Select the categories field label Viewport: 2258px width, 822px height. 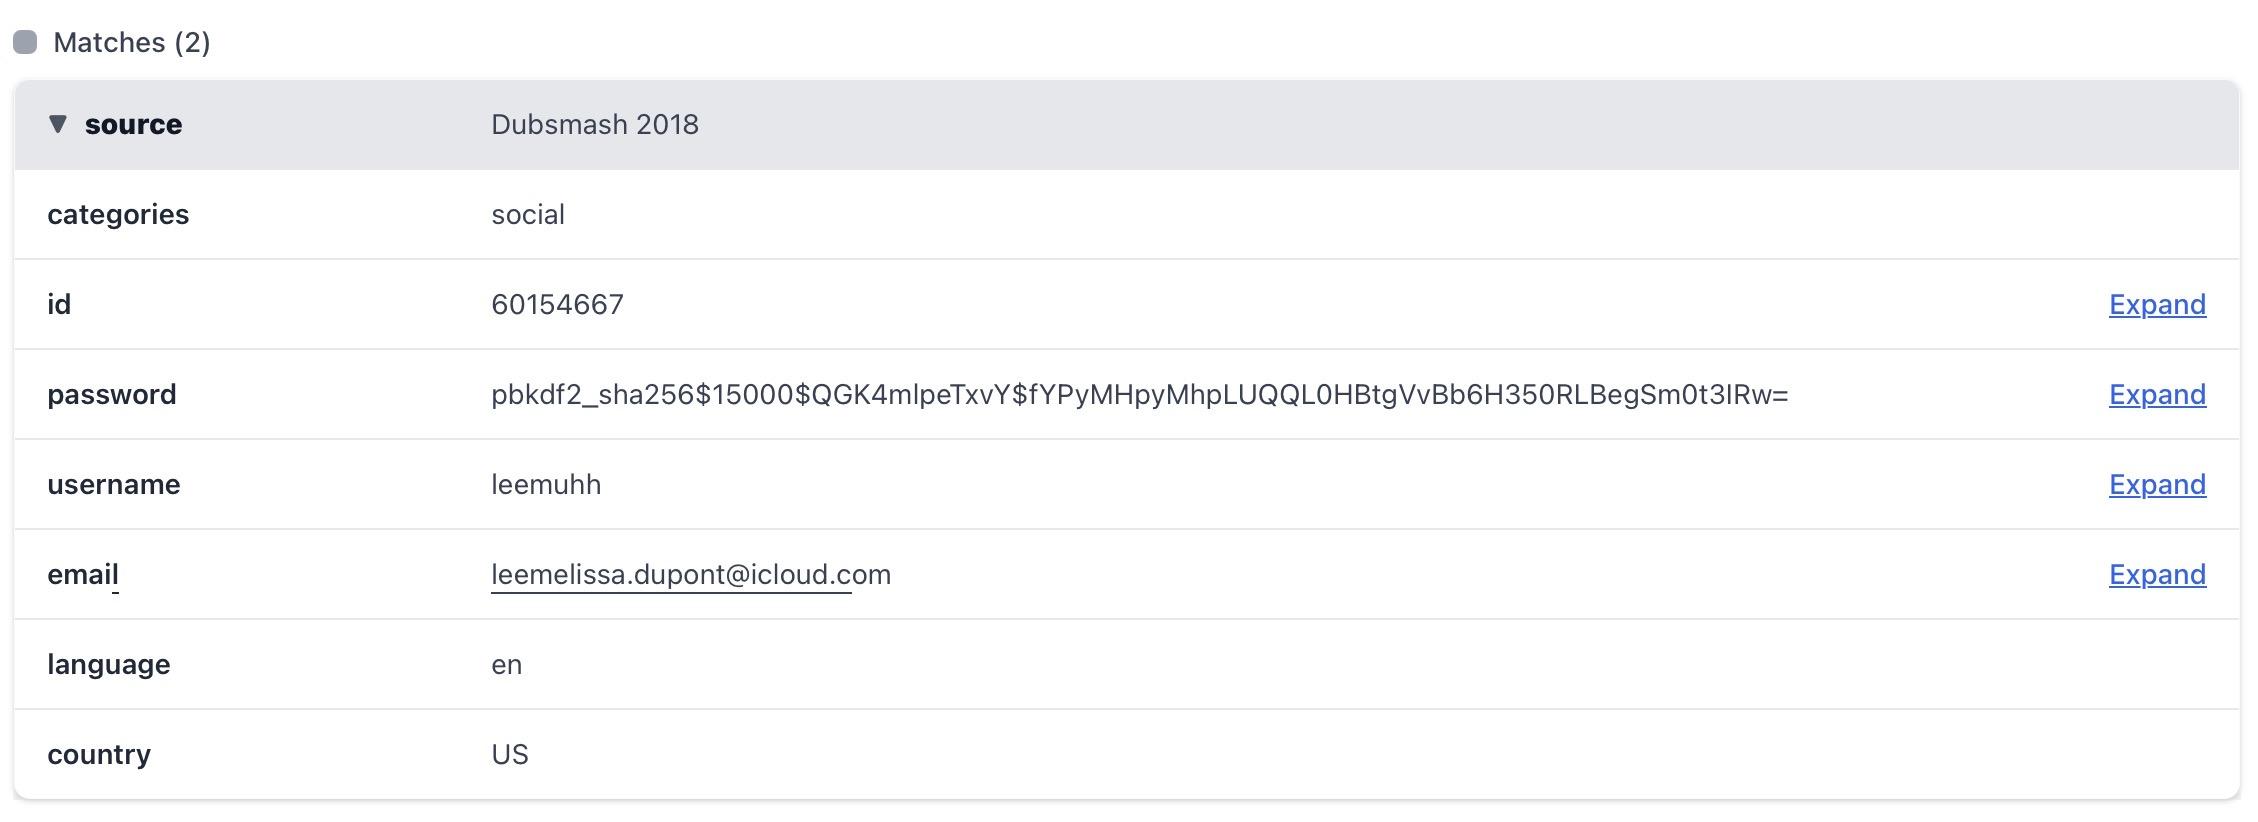[x=118, y=214]
